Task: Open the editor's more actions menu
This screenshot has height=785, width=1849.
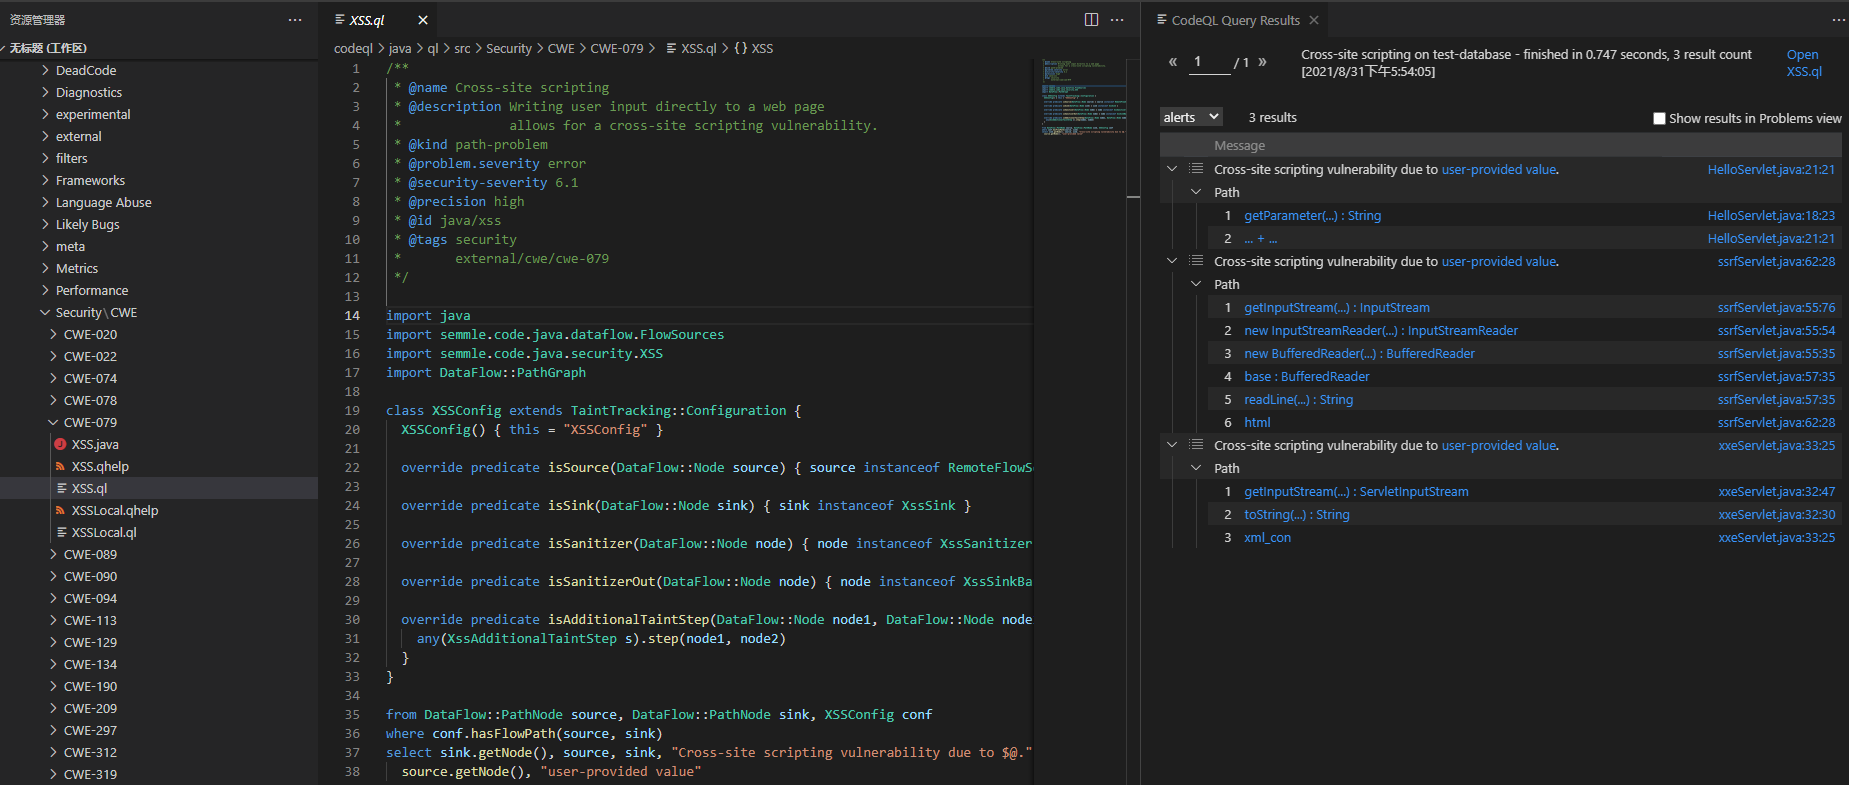Action: [1118, 20]
